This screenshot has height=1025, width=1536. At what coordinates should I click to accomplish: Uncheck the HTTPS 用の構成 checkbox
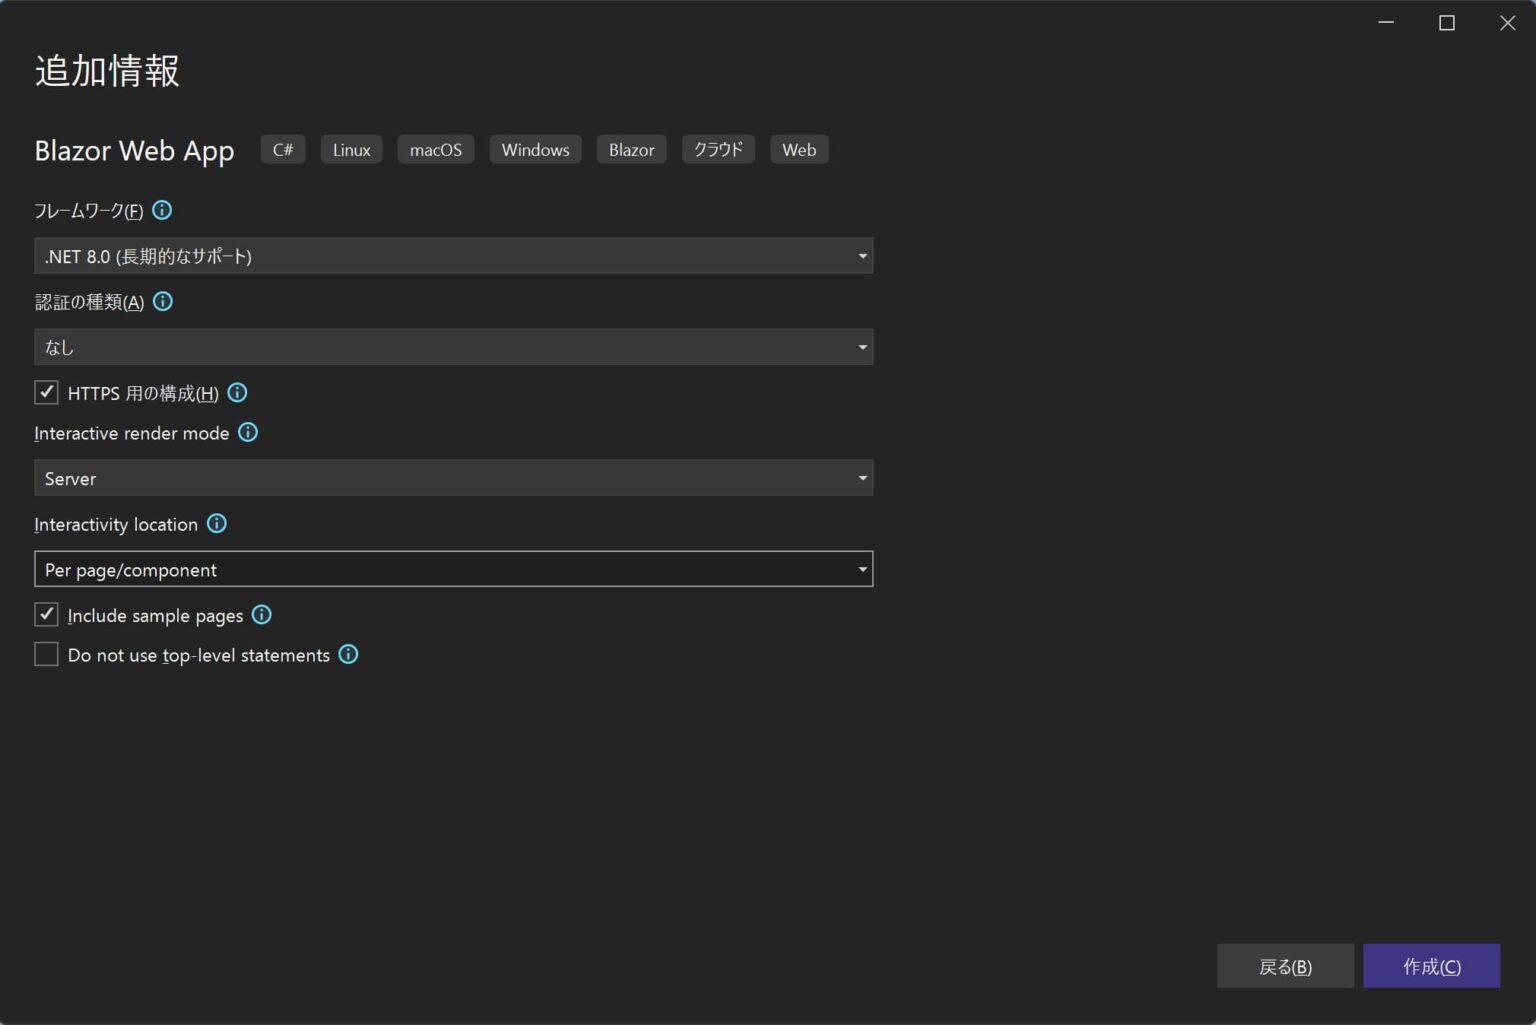47,393
